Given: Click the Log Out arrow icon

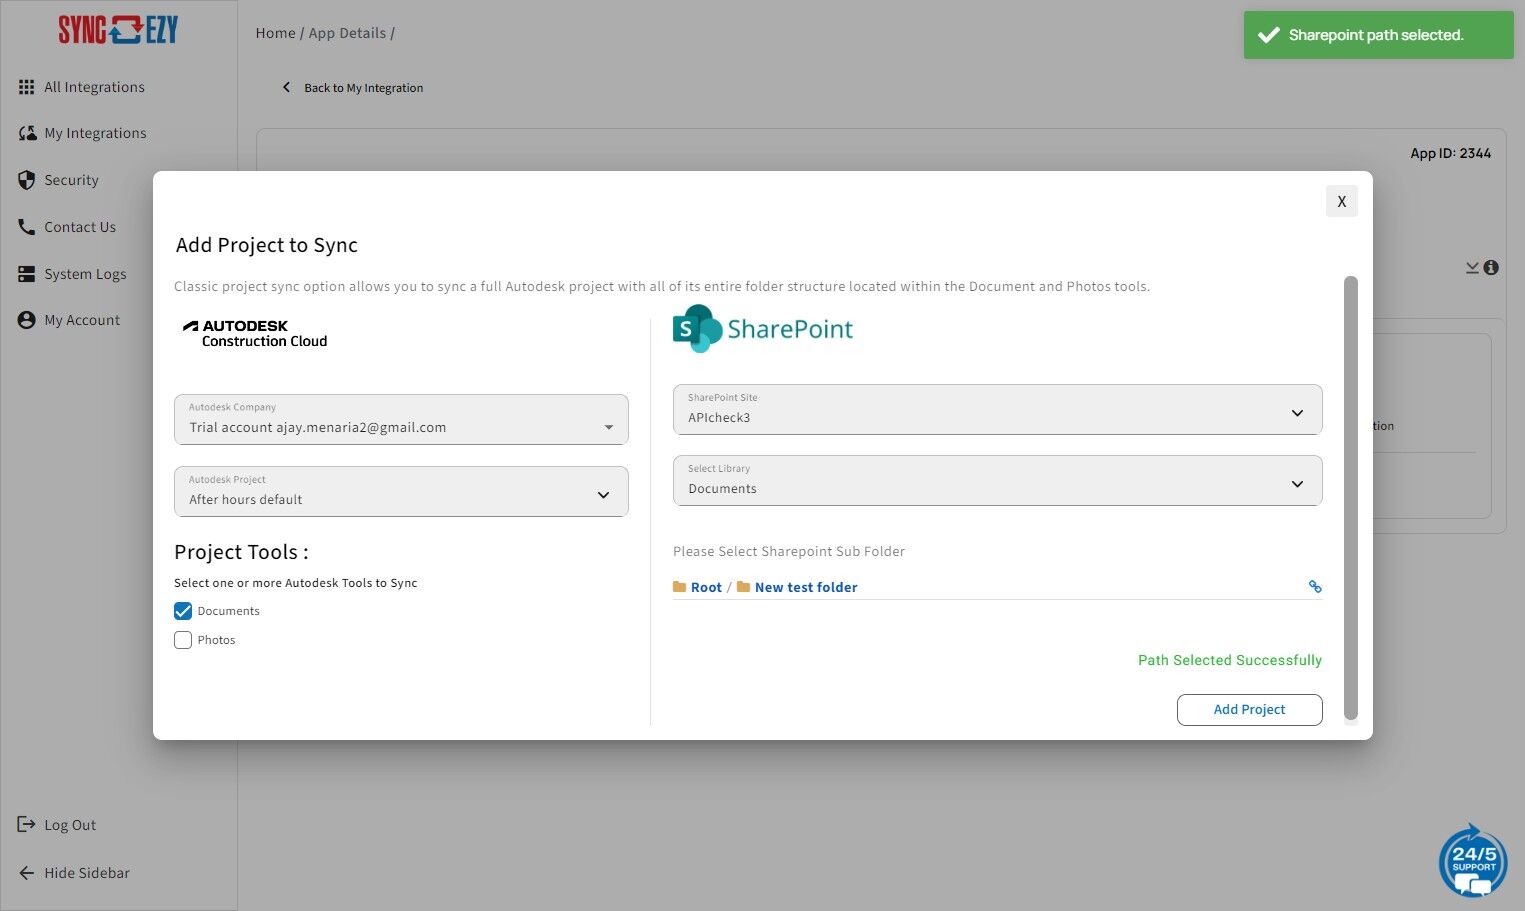Looking at the screenshot, I should (x=27, y=824).
